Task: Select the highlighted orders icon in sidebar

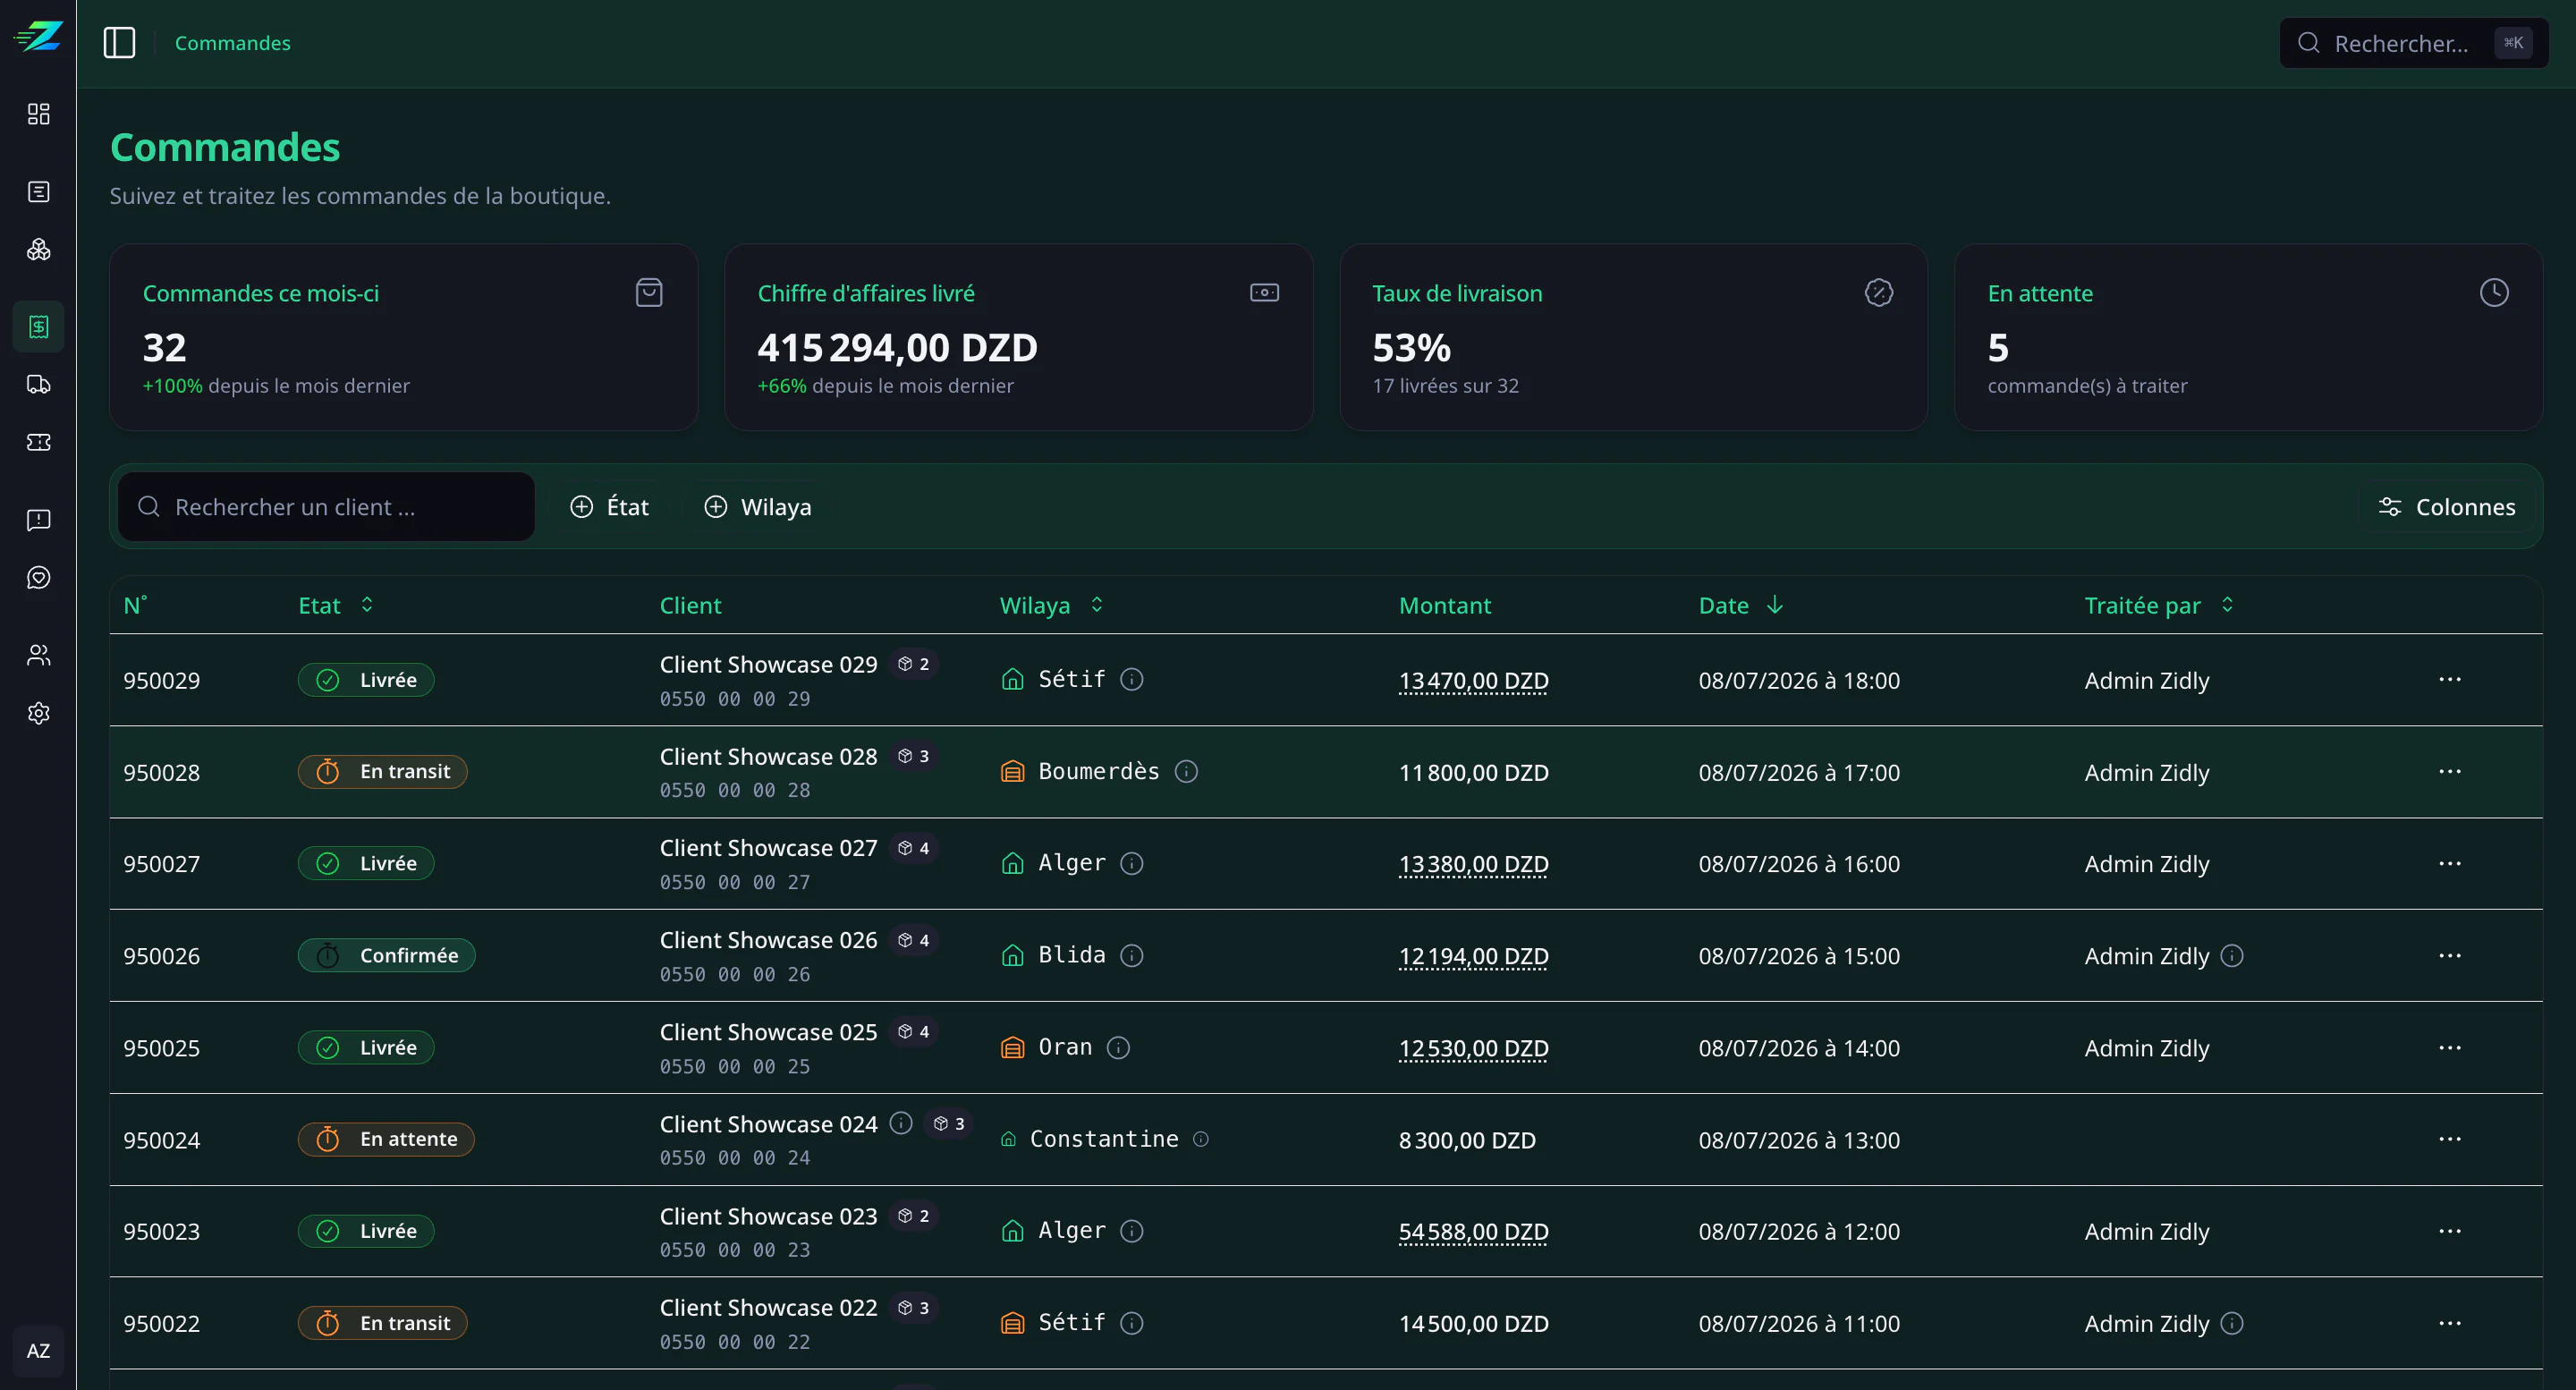Action: pos(38,327)
